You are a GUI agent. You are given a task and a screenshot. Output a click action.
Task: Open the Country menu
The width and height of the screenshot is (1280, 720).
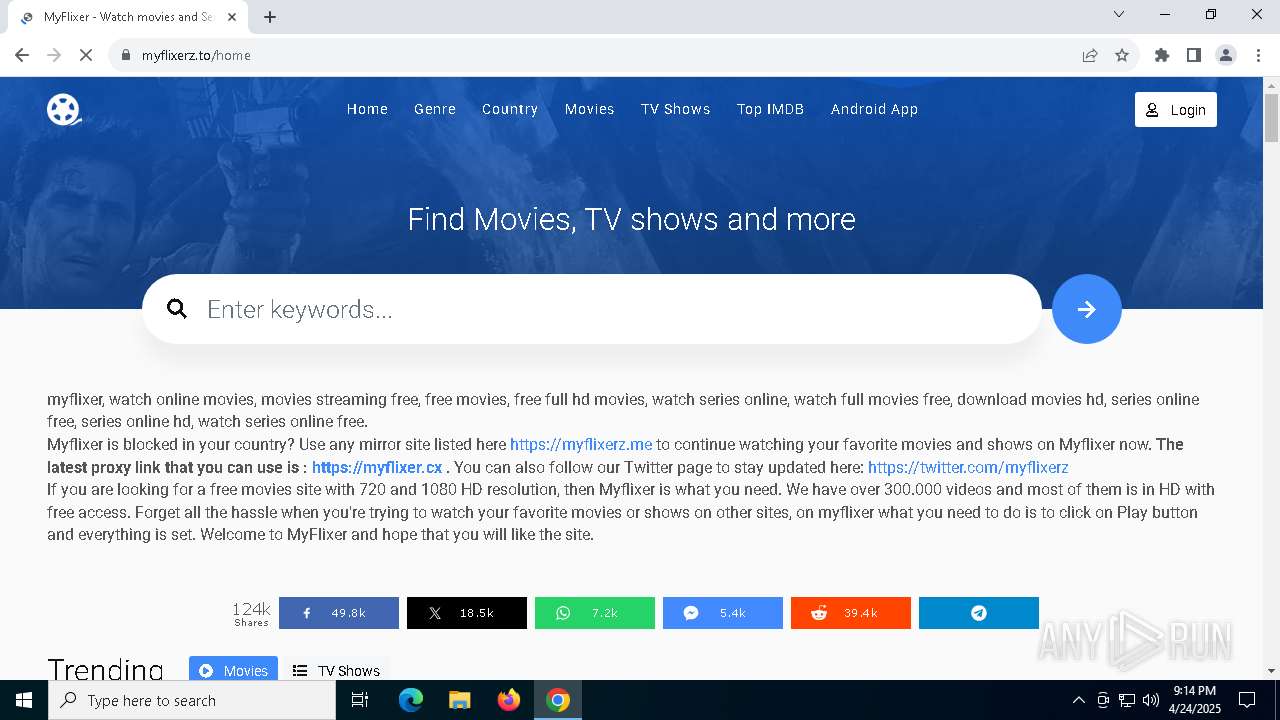tap(510, 109)
